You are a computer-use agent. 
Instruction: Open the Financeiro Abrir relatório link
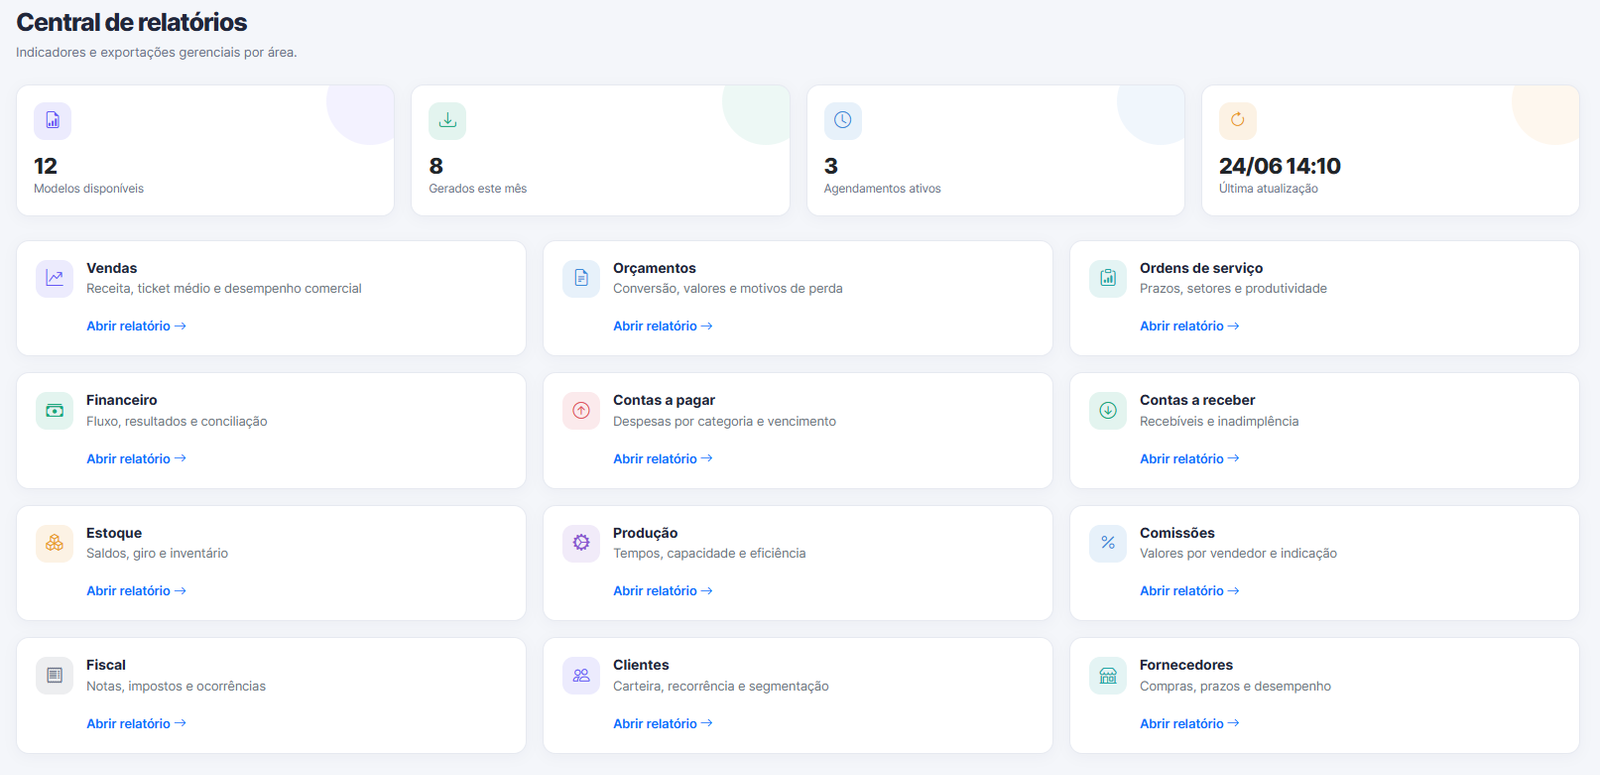[x=136, y=459]
